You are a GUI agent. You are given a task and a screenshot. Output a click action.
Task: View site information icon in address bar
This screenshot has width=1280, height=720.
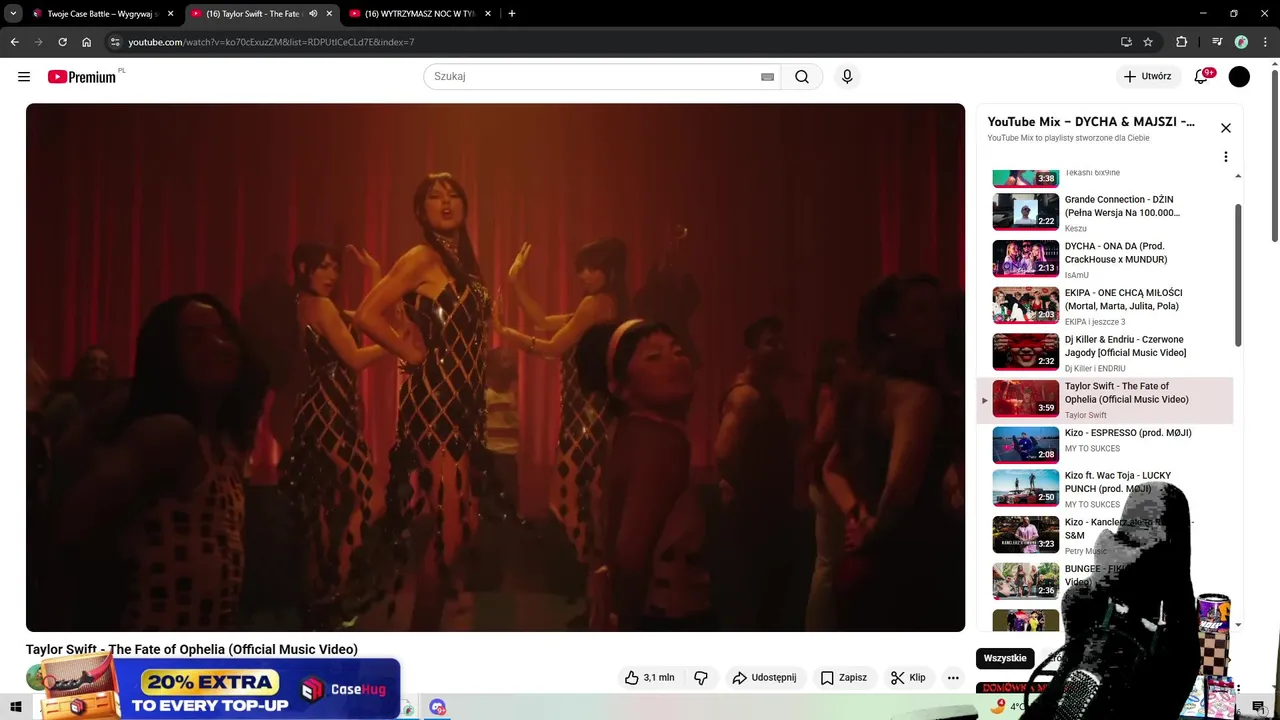pos(115,42)
